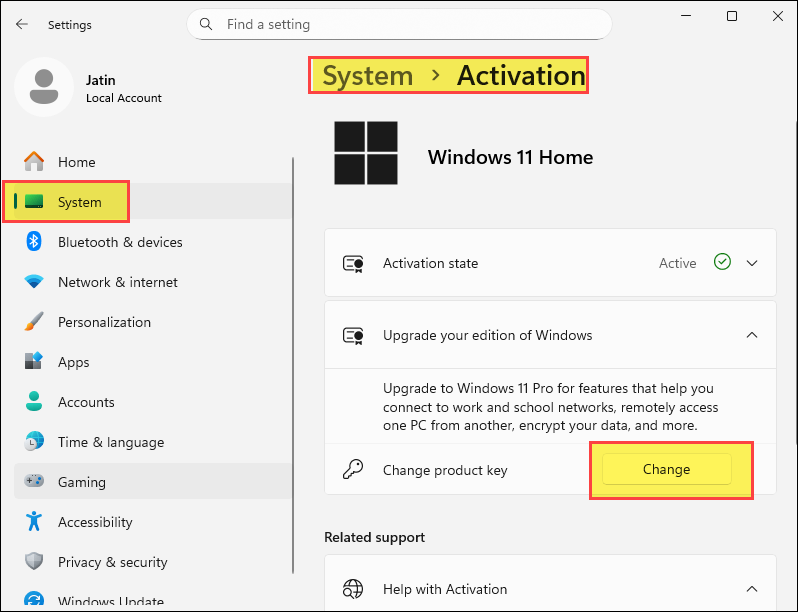Click the product key icon

353,469
